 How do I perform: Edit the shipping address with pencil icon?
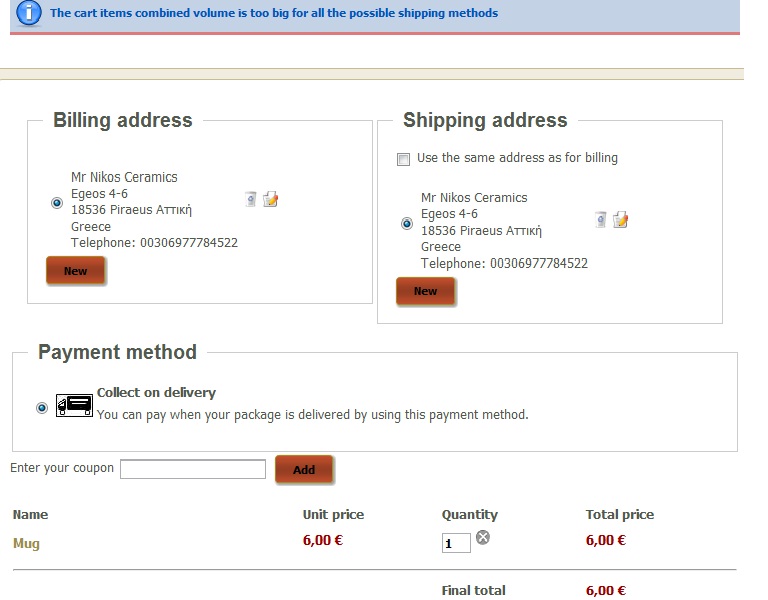coord(621,219)
